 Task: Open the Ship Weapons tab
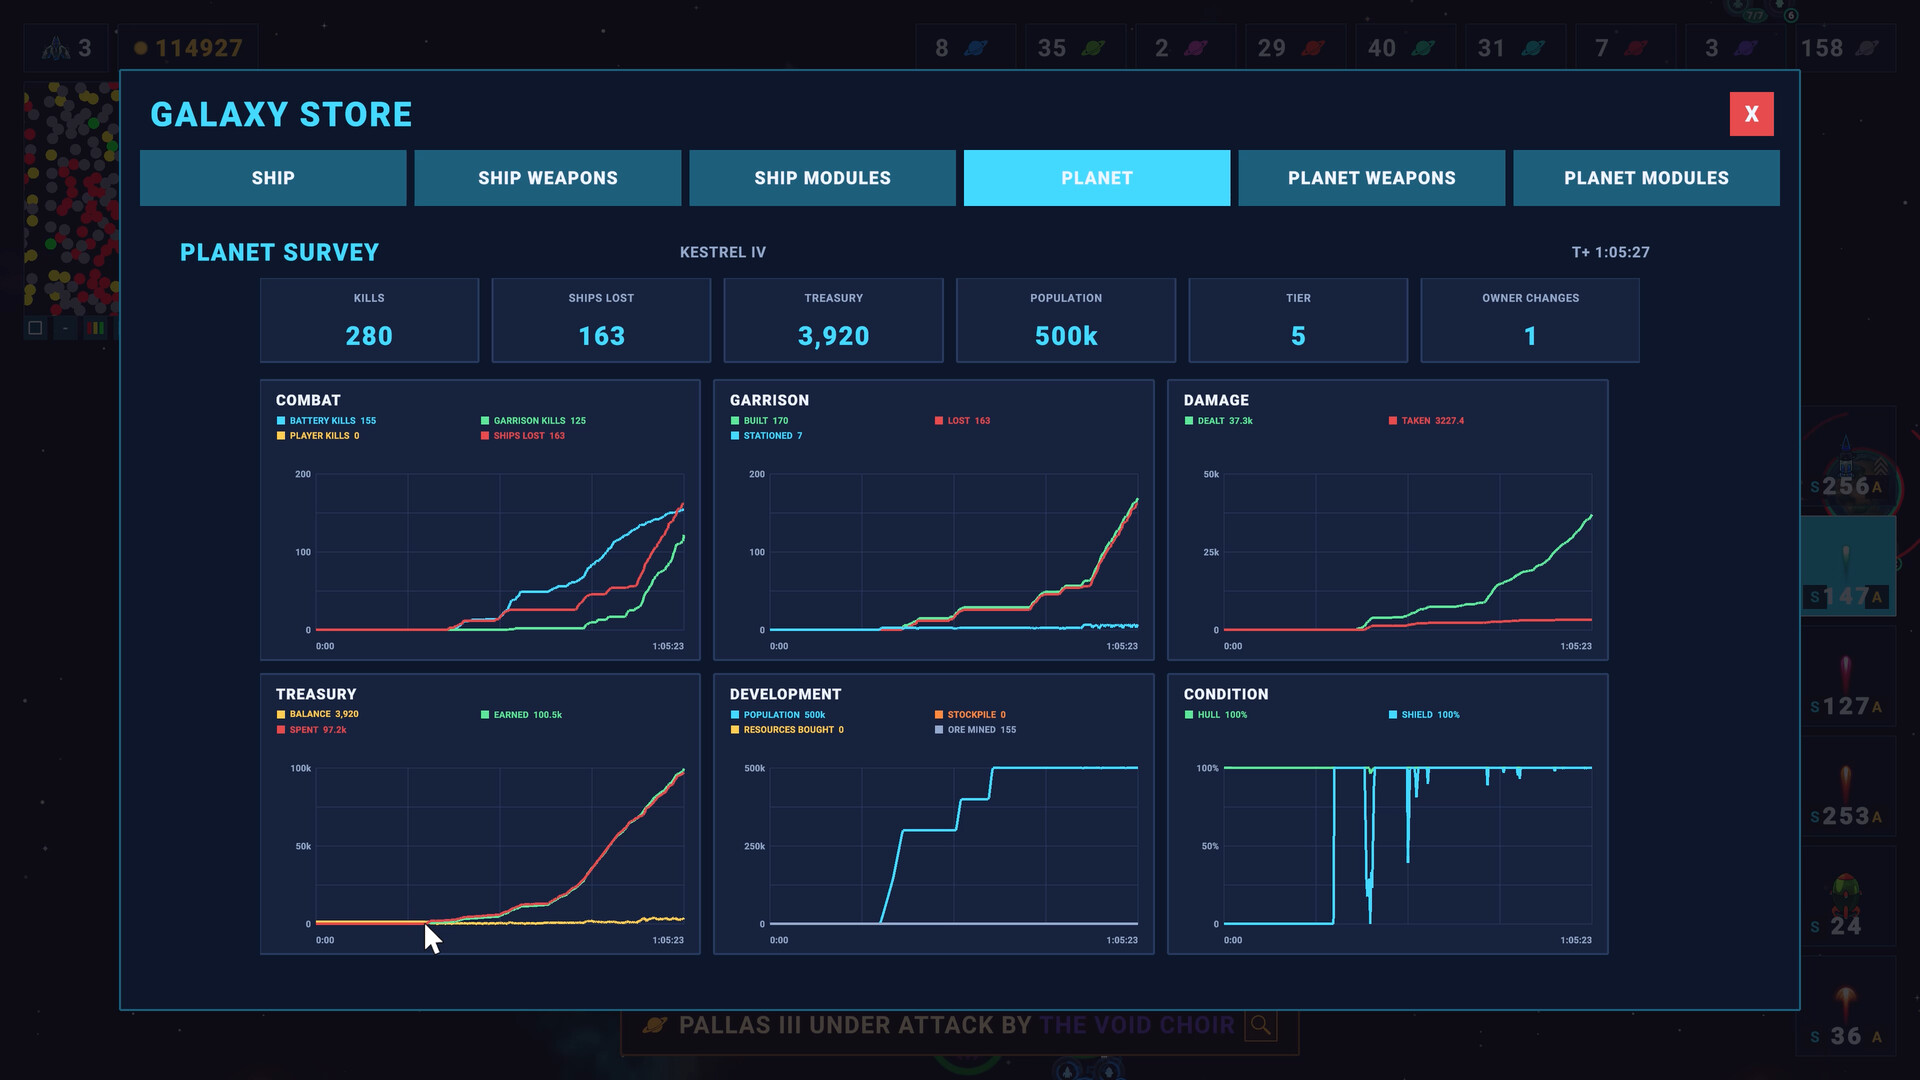pyautogui.click(x=548, y=178)
